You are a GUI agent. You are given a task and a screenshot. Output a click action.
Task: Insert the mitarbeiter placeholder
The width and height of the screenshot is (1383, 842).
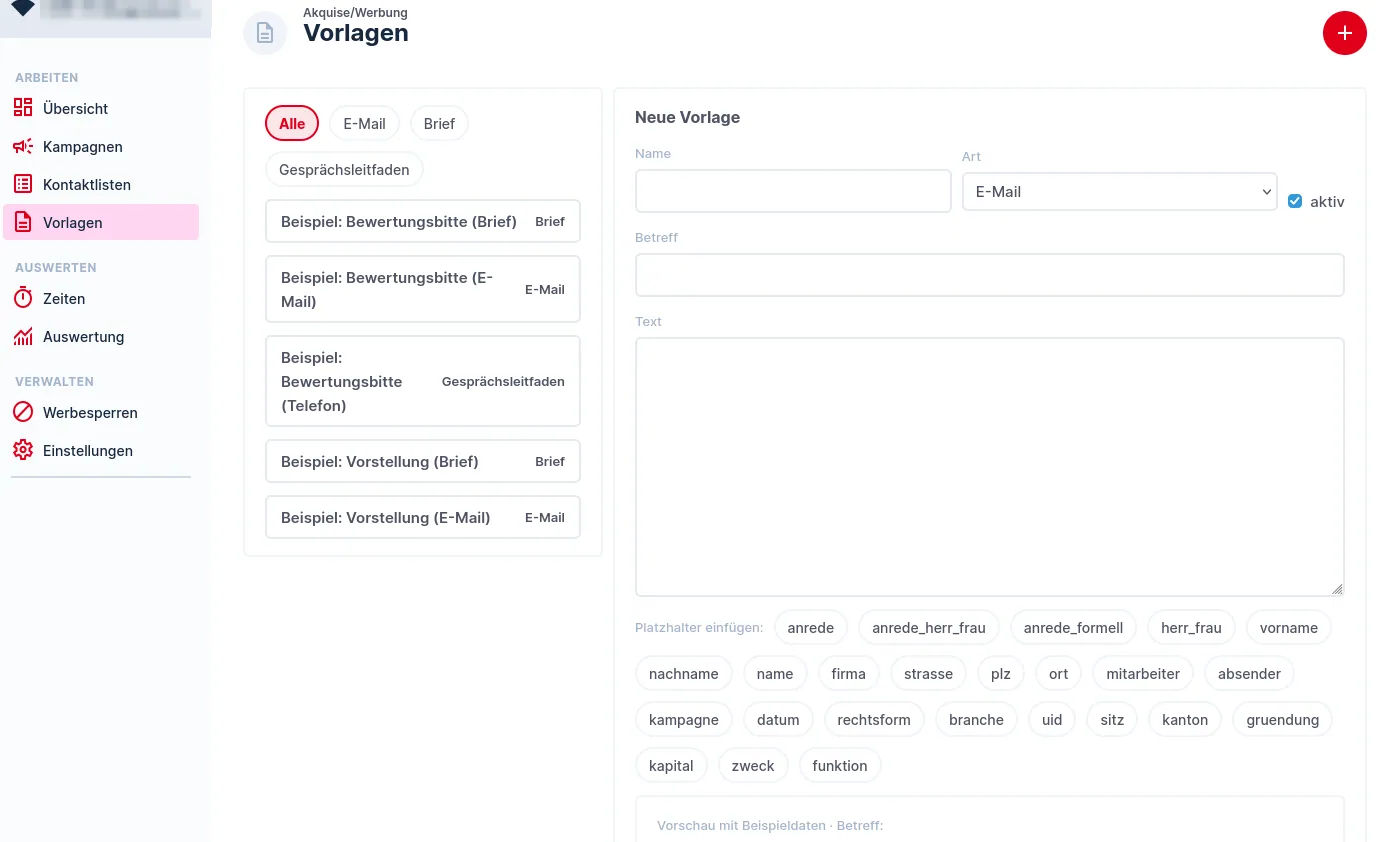[1143, 673]
